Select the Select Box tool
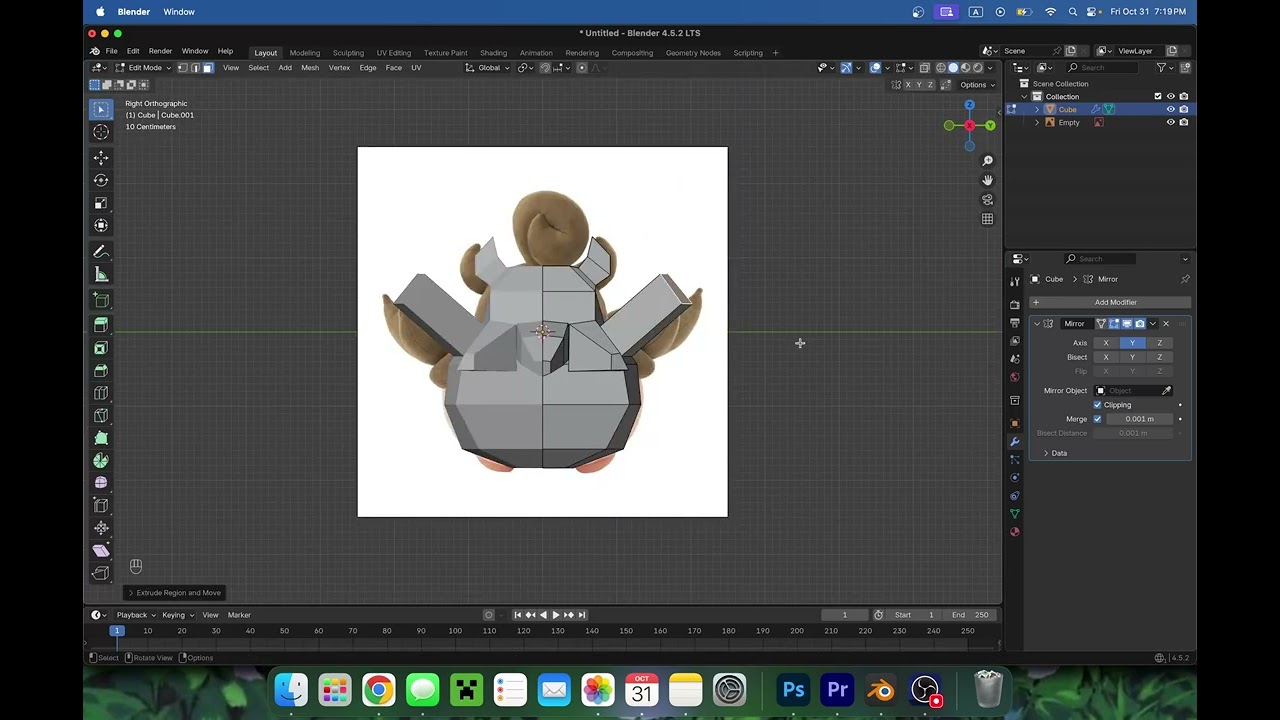The width and height of the screenshot is (1280, 720). pyautogui.click(x=101, y=109)
